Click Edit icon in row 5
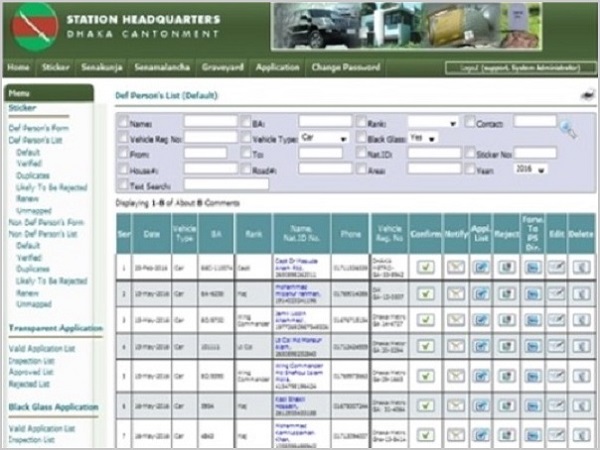The image size is (600, 450). [x=556, y=376]
